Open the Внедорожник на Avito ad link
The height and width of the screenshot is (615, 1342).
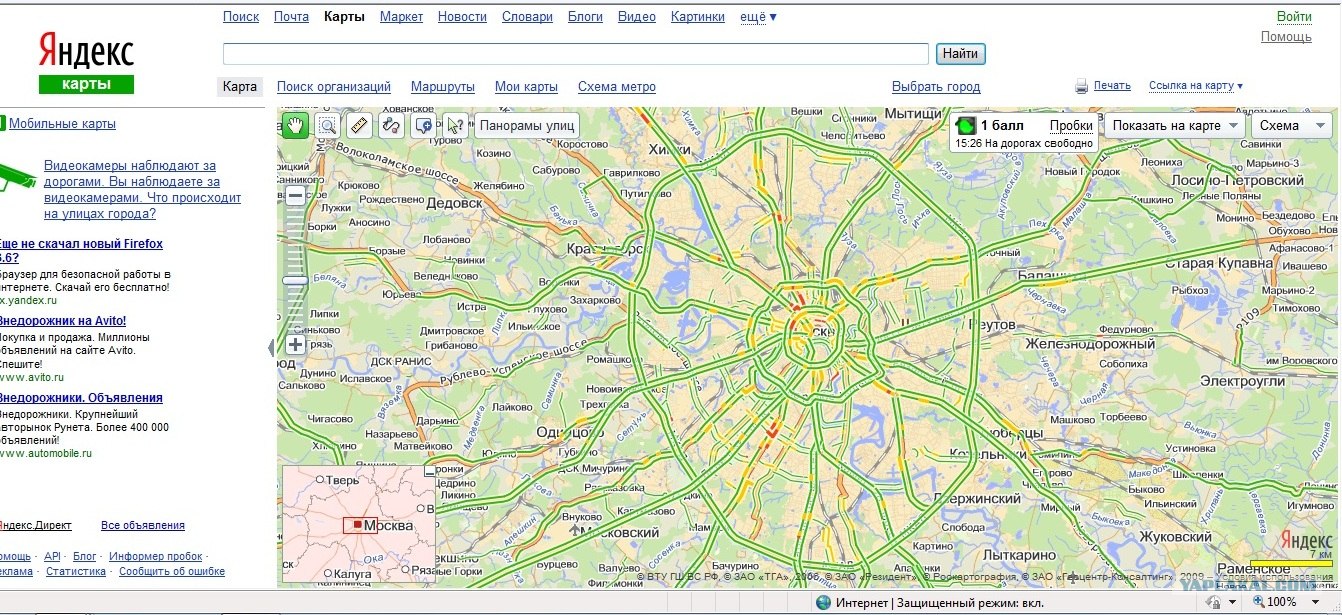tap(62, 321)
